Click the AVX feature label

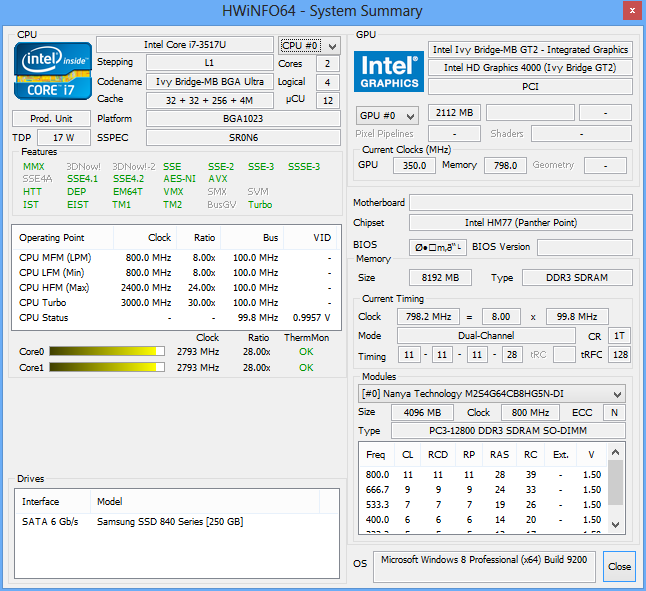218,179
